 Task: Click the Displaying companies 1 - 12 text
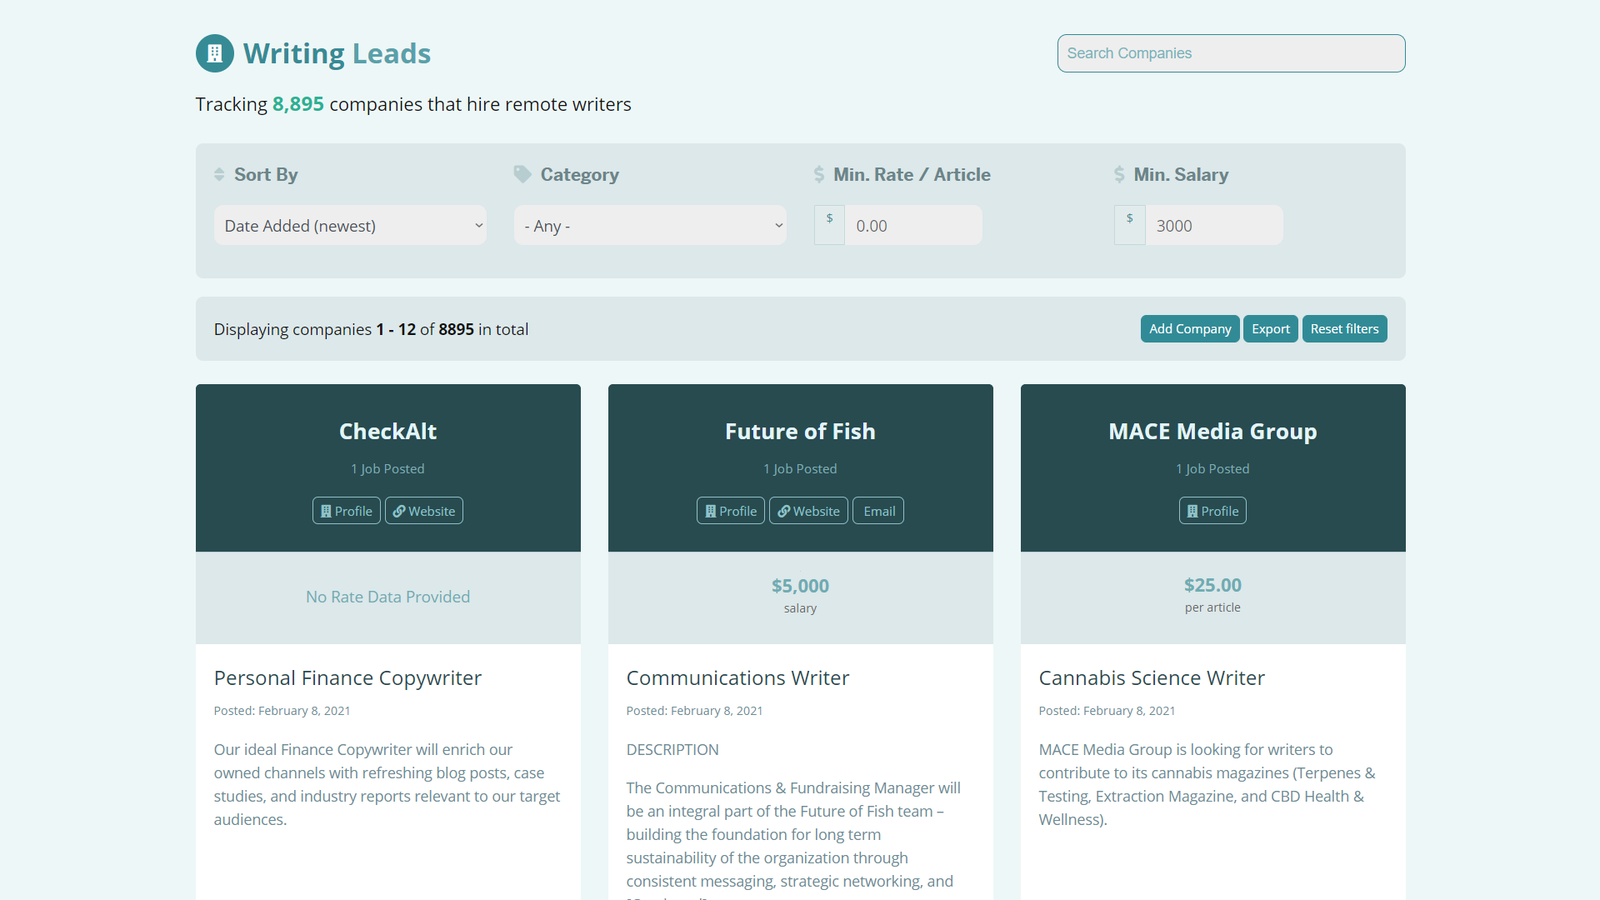pyautogui.click(x=371, y=330)
